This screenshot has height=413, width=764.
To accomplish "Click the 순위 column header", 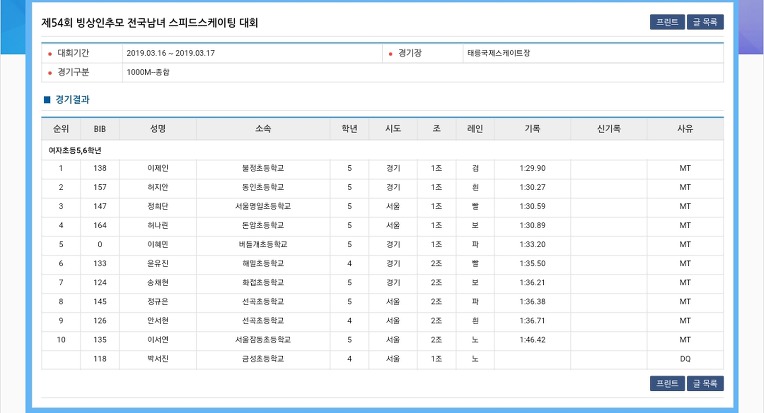I will point(61,129).
